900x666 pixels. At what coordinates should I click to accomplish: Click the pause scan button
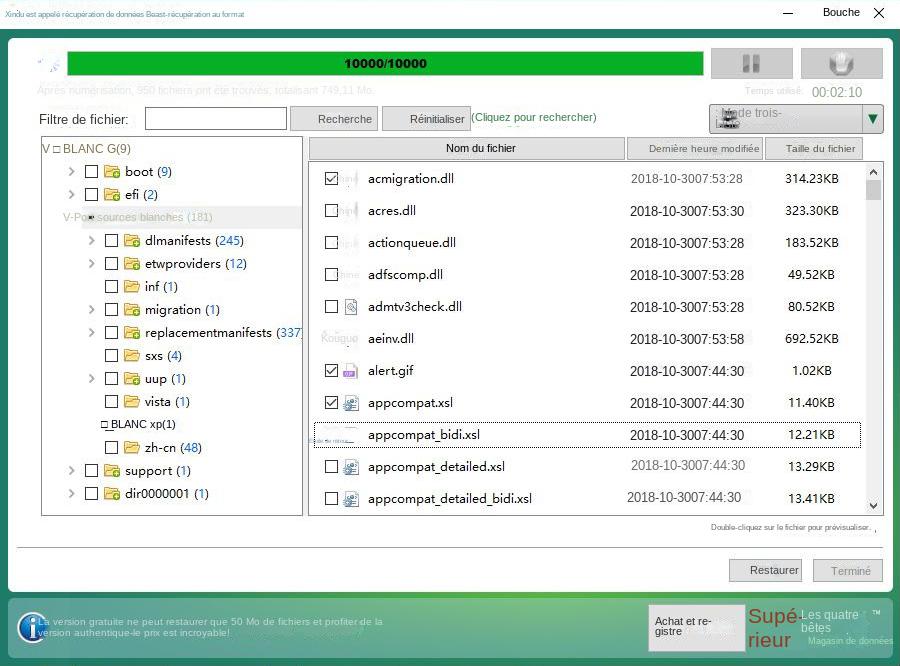751,64
